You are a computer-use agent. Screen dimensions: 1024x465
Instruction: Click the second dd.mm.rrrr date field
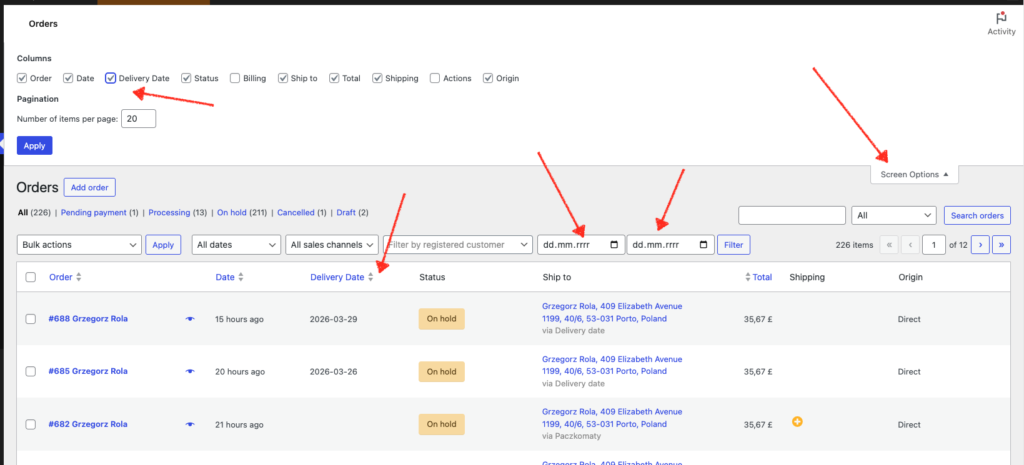click(x=670, y=245)
